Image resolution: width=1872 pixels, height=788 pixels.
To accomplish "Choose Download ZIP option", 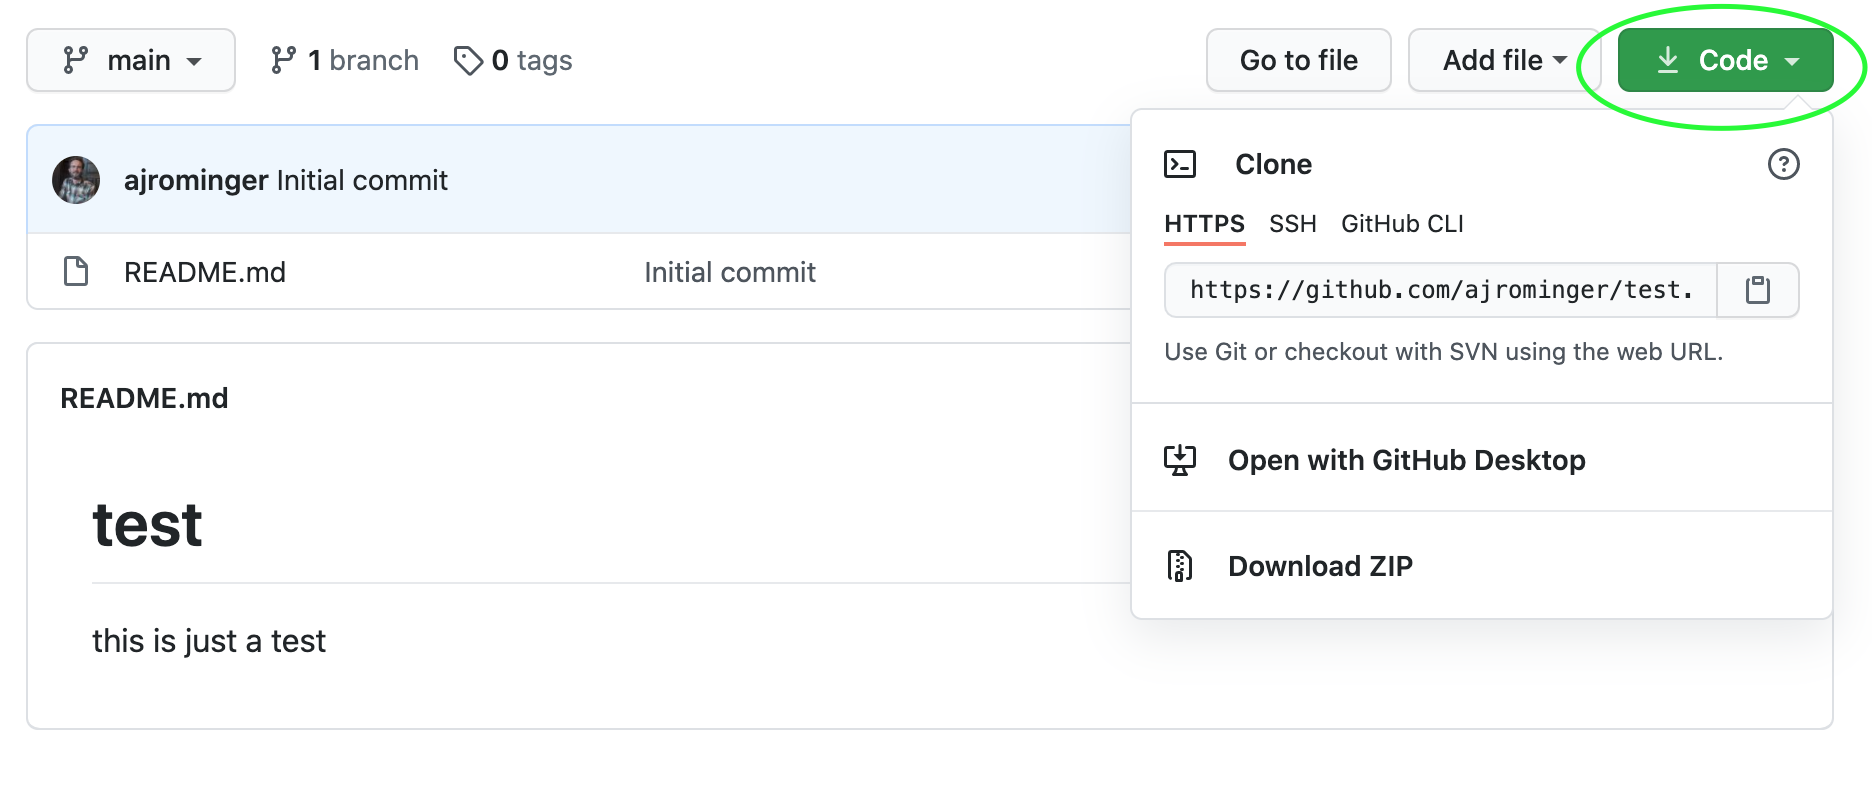I will point(1320,566).
